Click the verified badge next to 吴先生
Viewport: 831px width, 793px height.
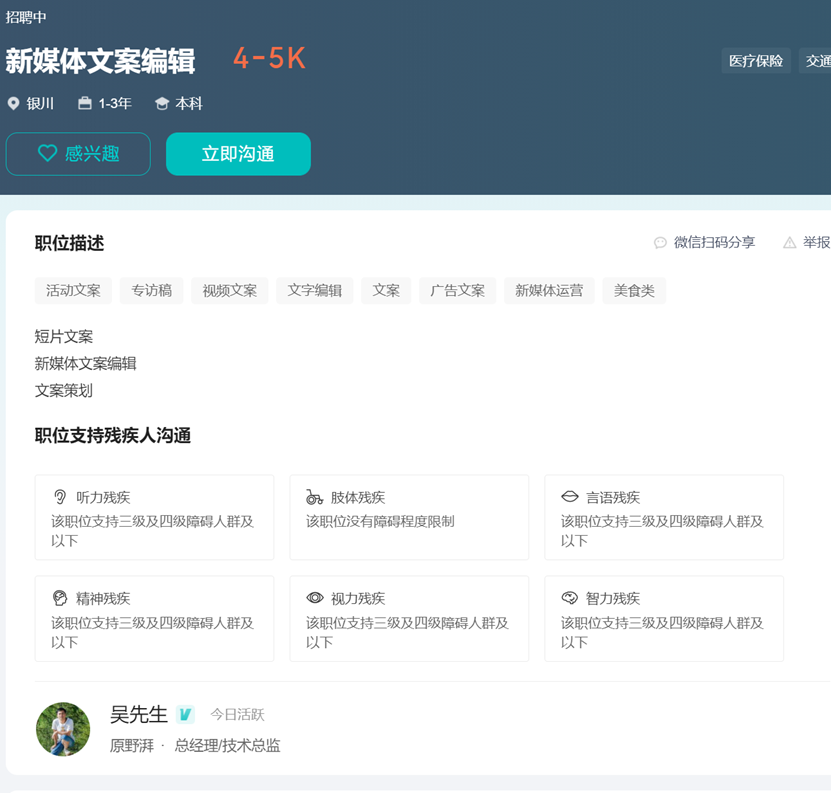(185, 714)
